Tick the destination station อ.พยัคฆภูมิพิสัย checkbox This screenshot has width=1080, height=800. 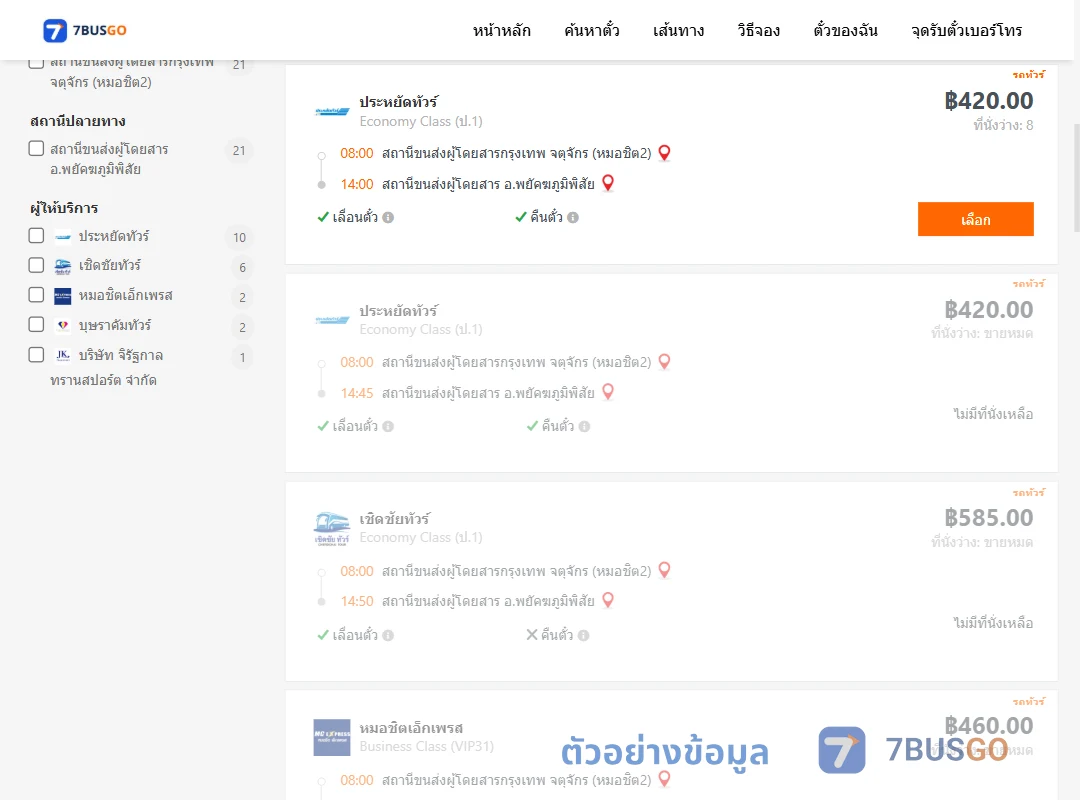point(37,149)
